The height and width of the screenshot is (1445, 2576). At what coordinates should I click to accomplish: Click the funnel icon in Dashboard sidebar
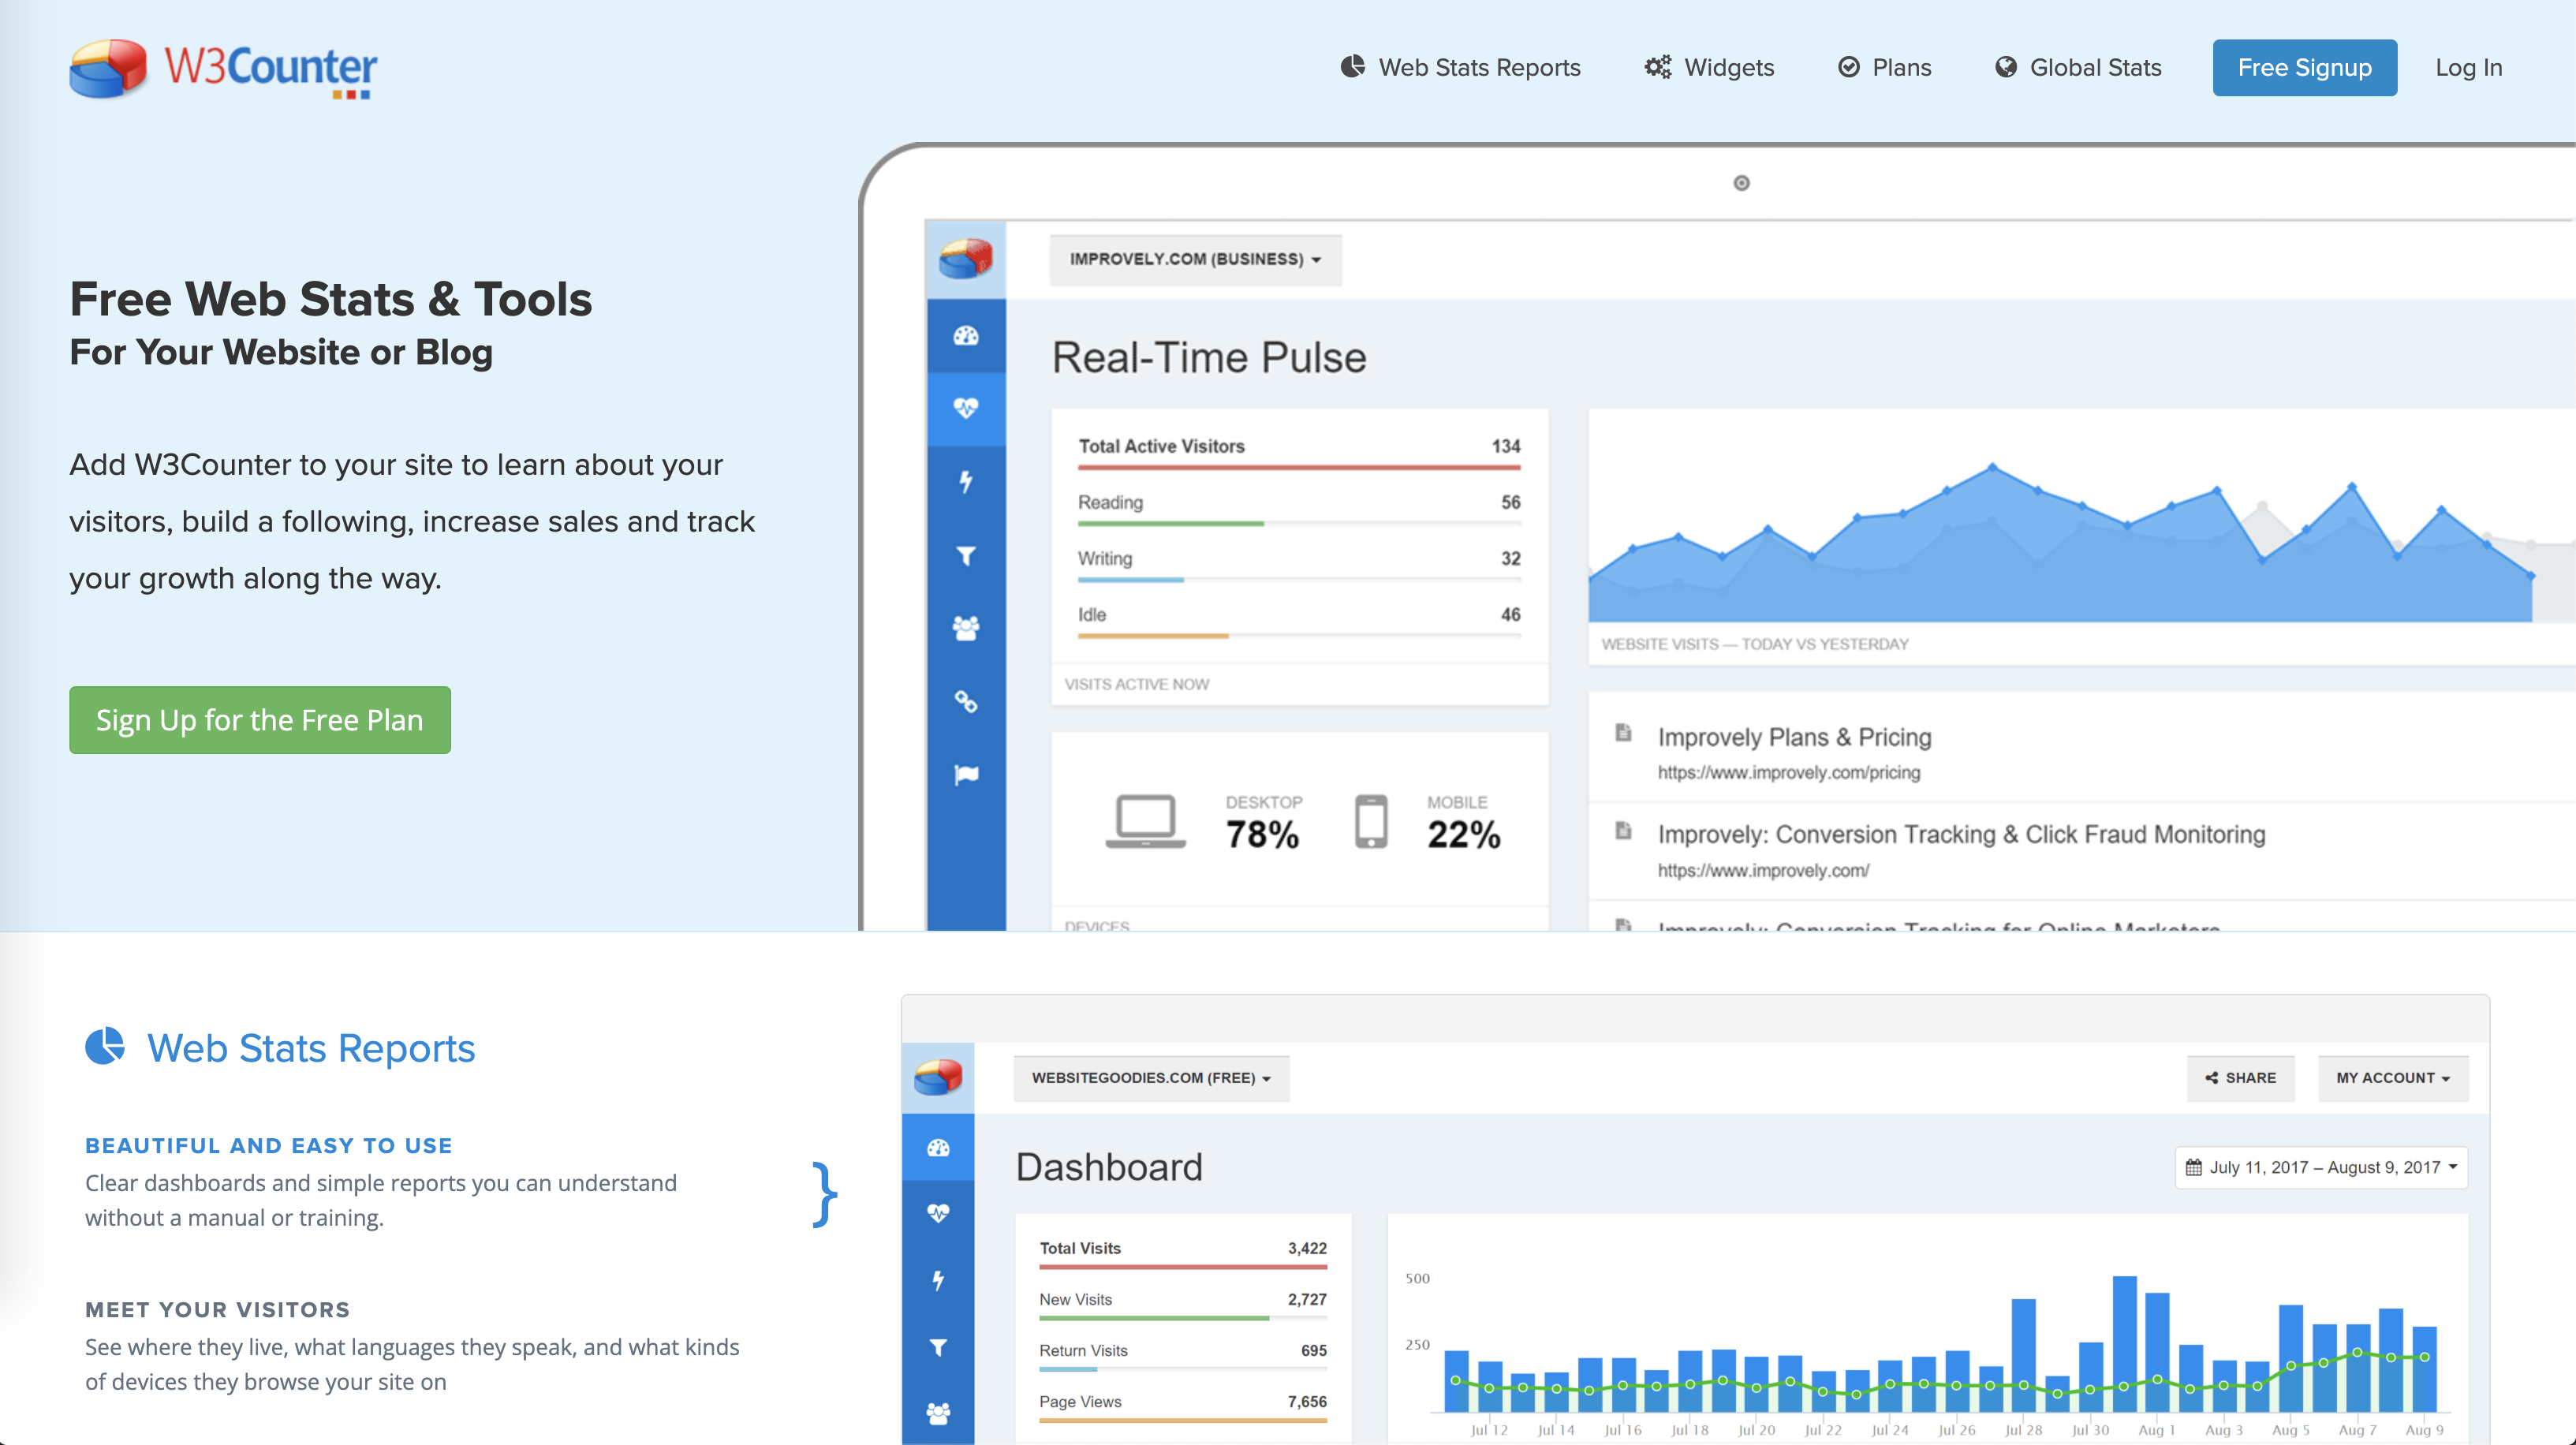938,1347
